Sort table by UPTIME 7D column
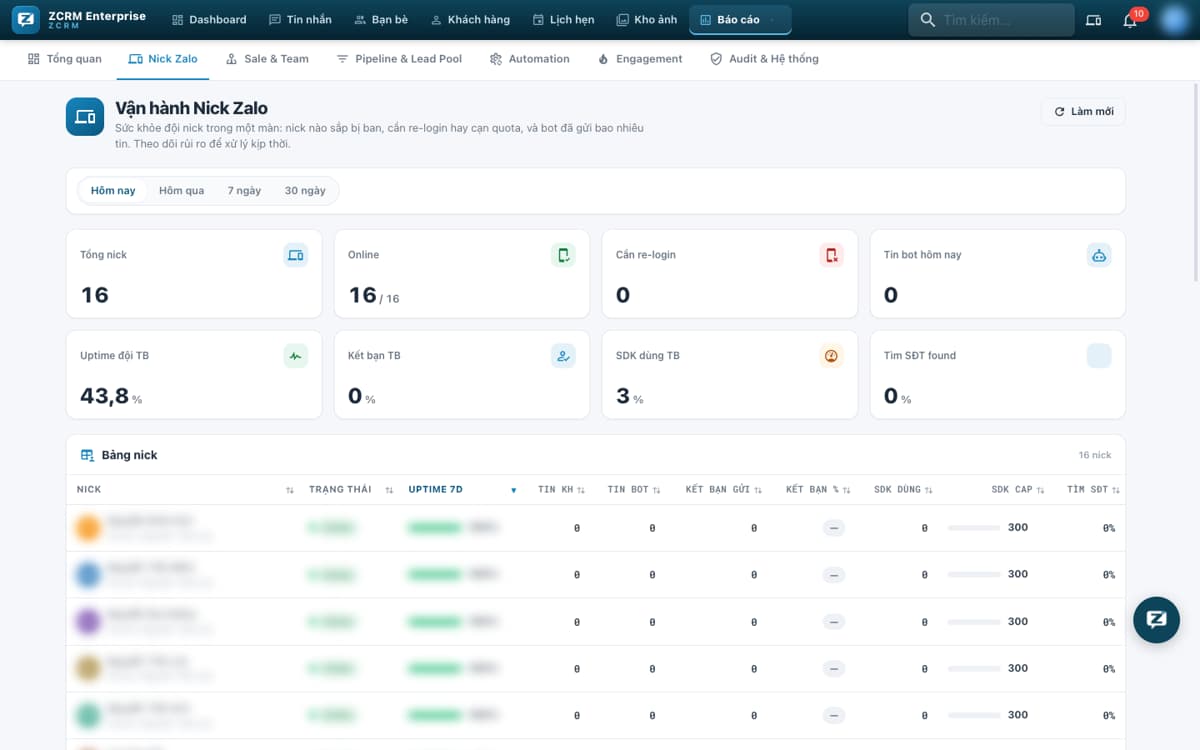The height and width of the screenshot is (750, 1200). pos(462,490)
